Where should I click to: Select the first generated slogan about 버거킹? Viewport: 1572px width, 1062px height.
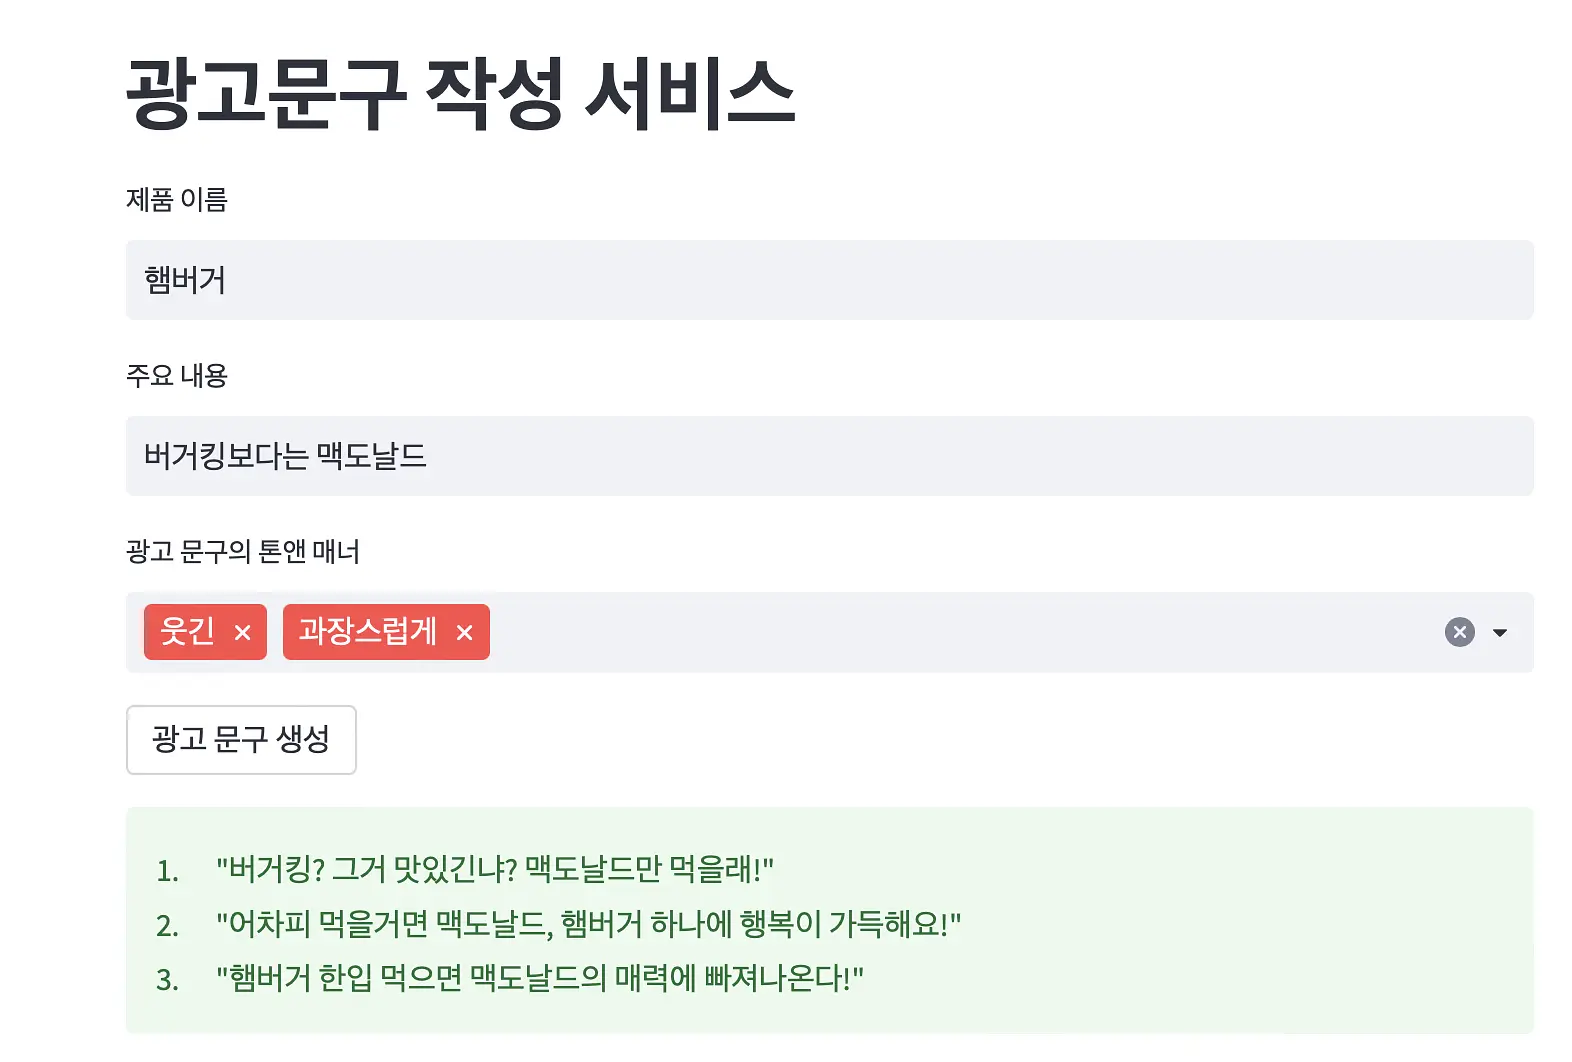[495, 870]
